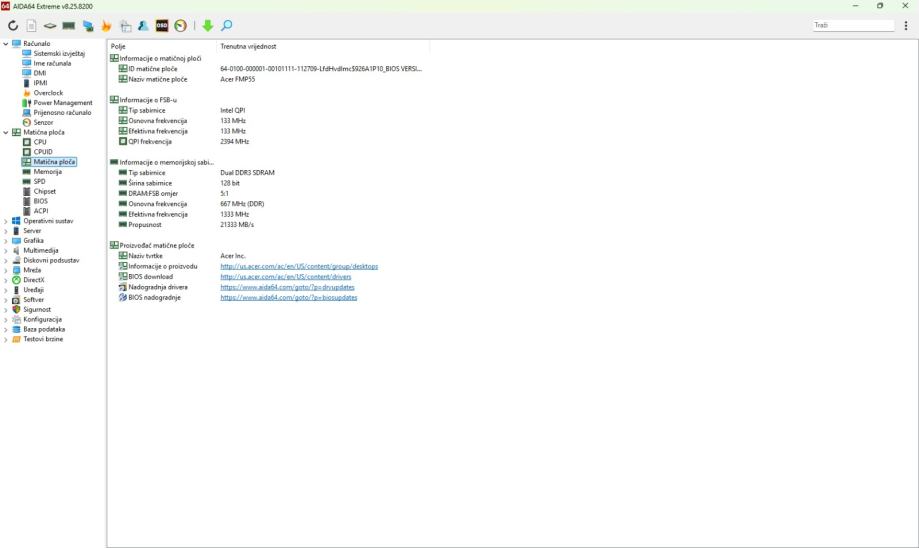Open the aida64 drvupdates link
Viewport: 919px width, 548px height.
pos(287,287)
